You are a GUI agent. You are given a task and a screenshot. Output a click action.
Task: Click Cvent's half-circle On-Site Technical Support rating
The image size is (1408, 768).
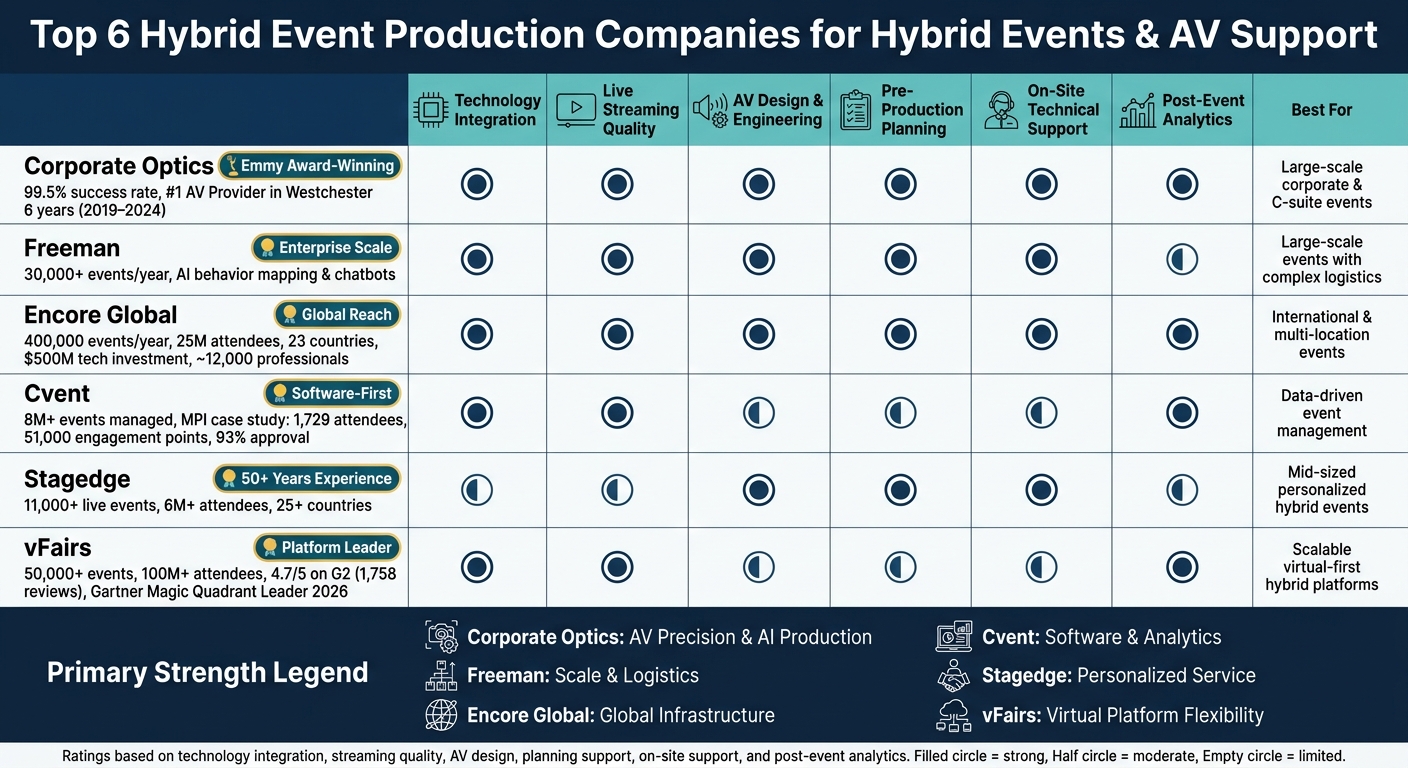[1041, 413]
